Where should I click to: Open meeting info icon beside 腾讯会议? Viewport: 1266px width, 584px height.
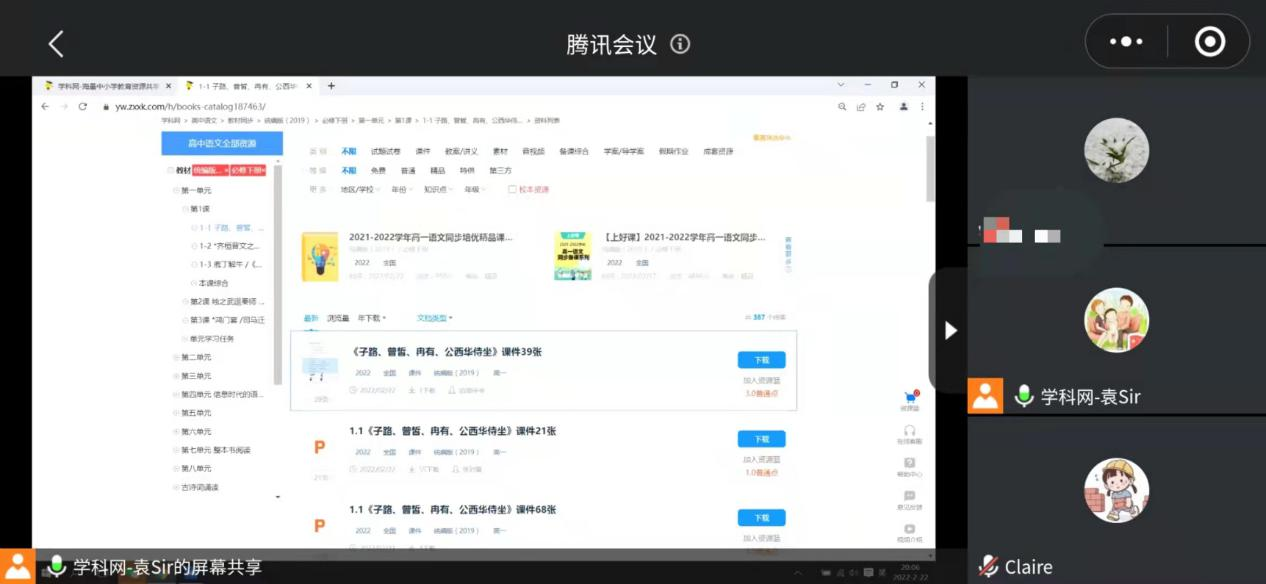click(x=680, y=44)
